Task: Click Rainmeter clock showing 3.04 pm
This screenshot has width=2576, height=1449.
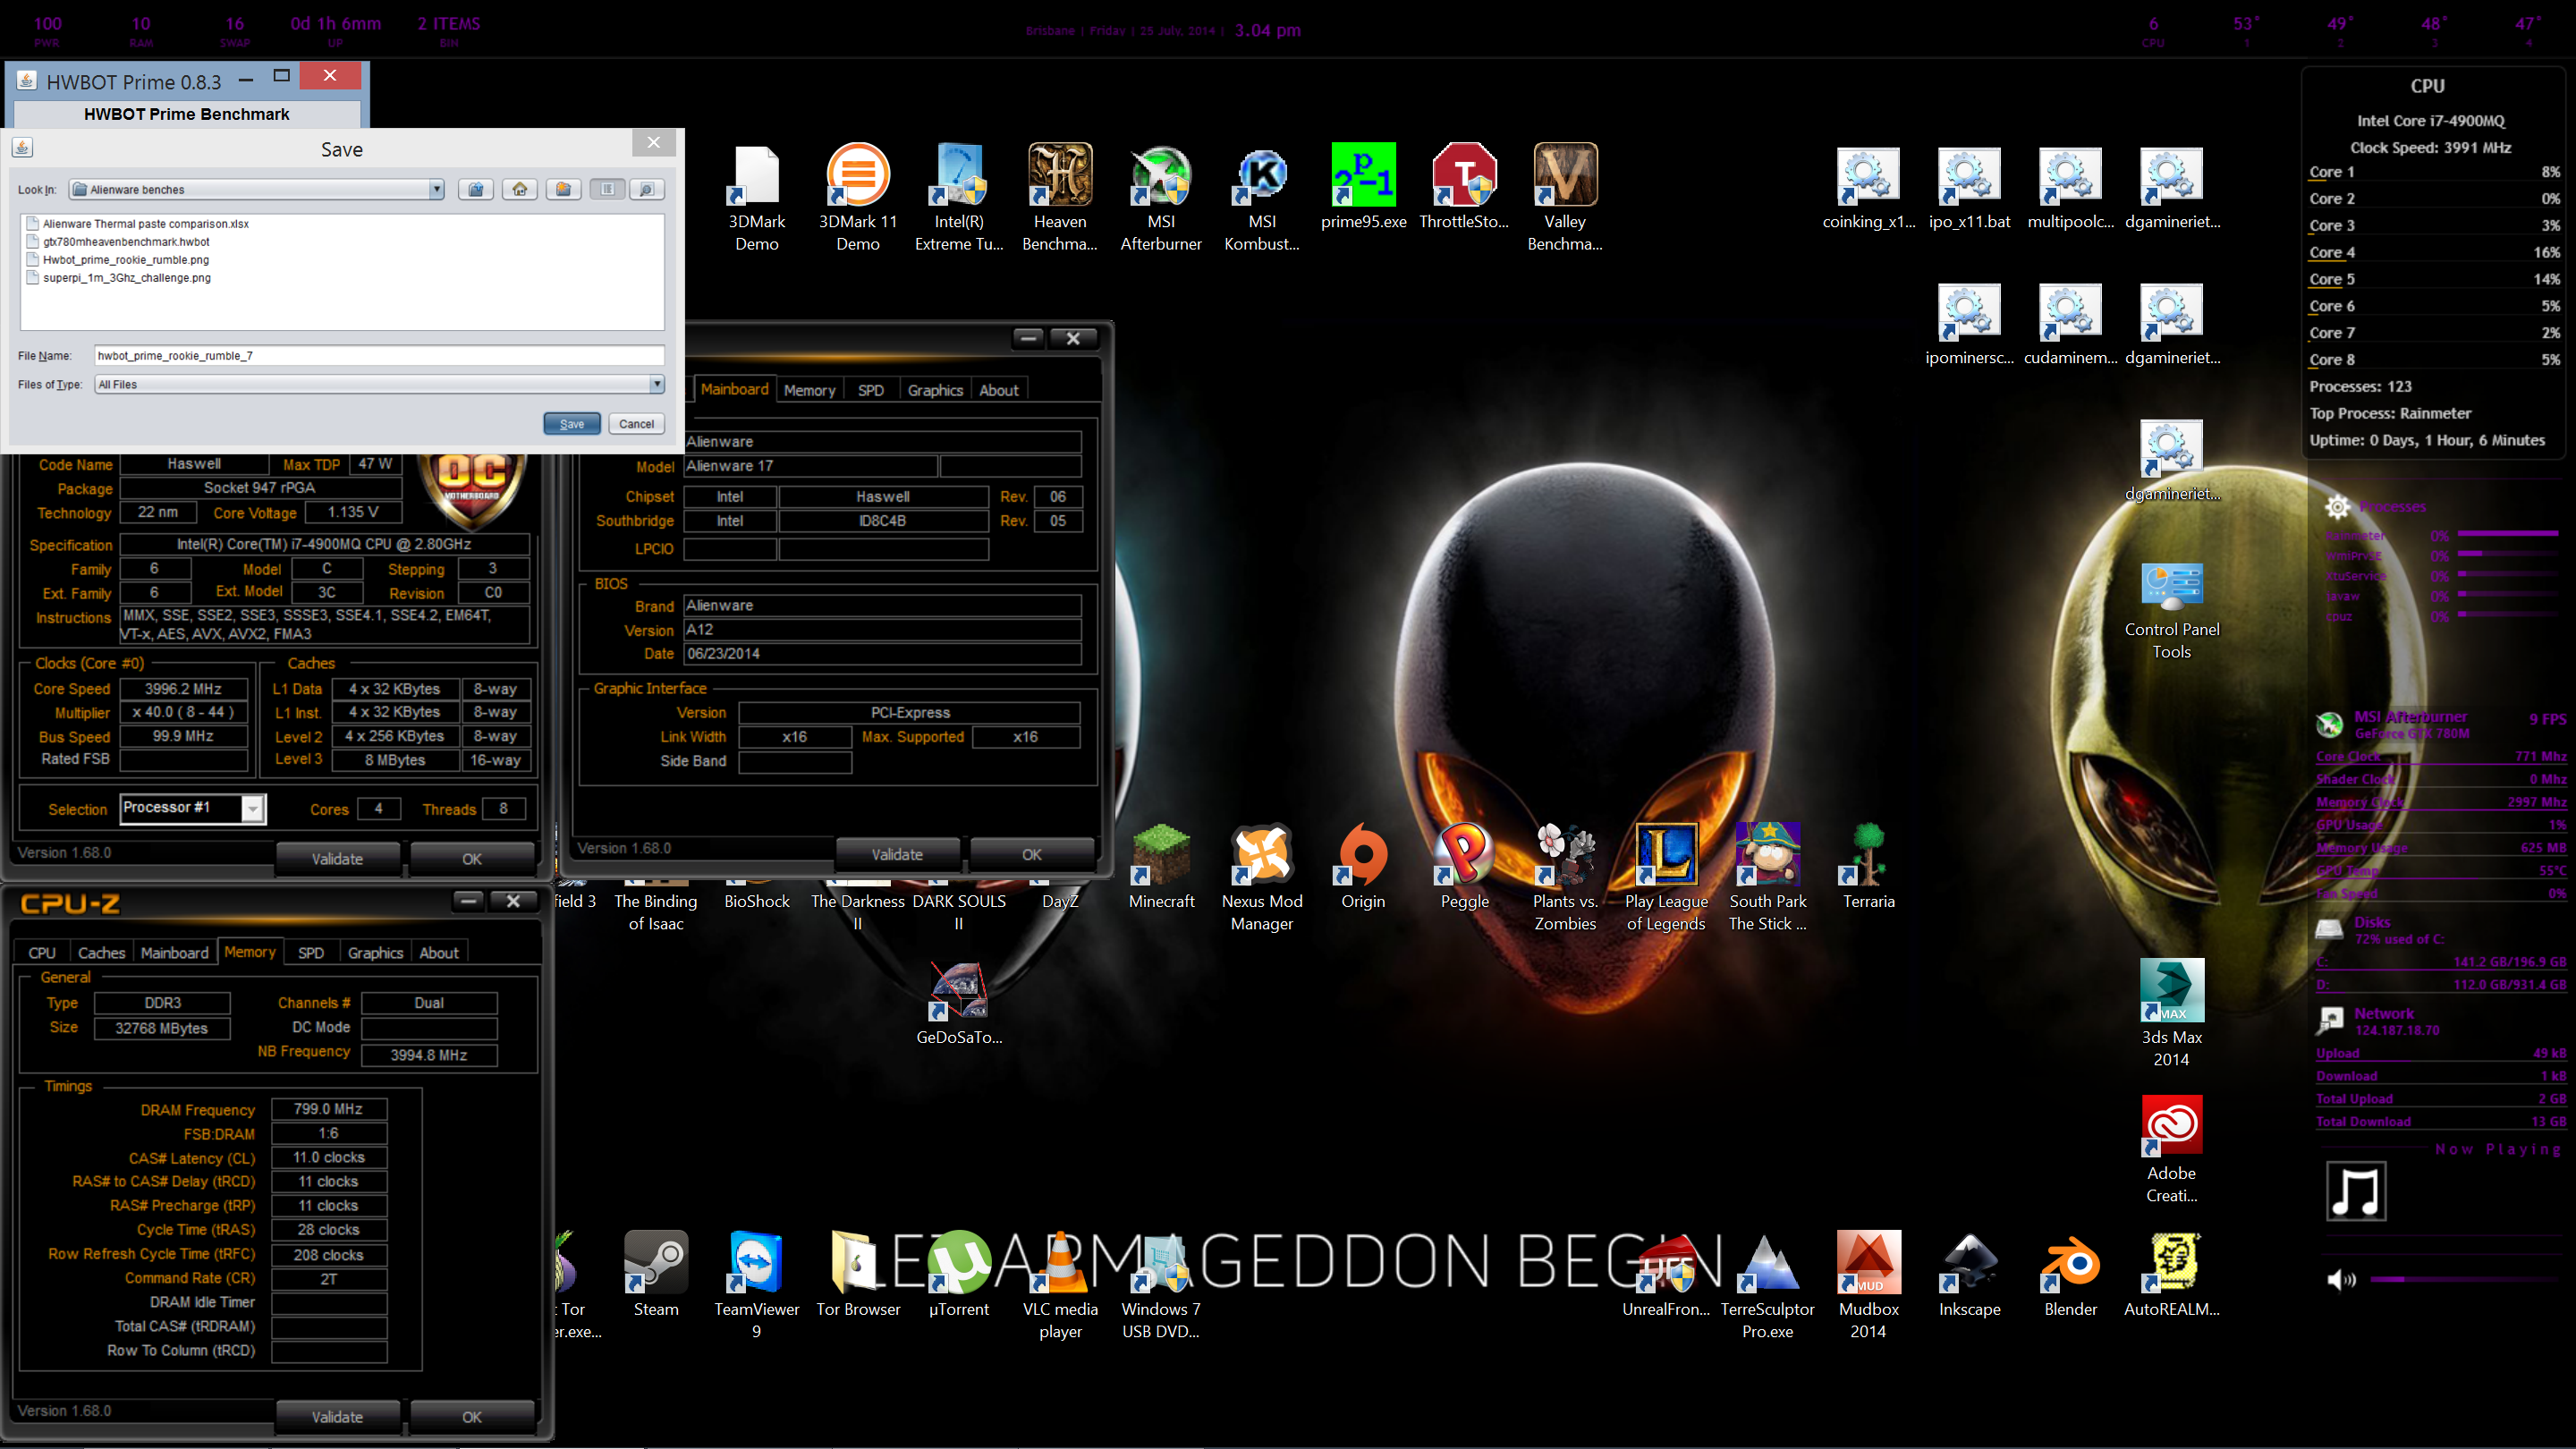Action: (x=1267, y=30)
